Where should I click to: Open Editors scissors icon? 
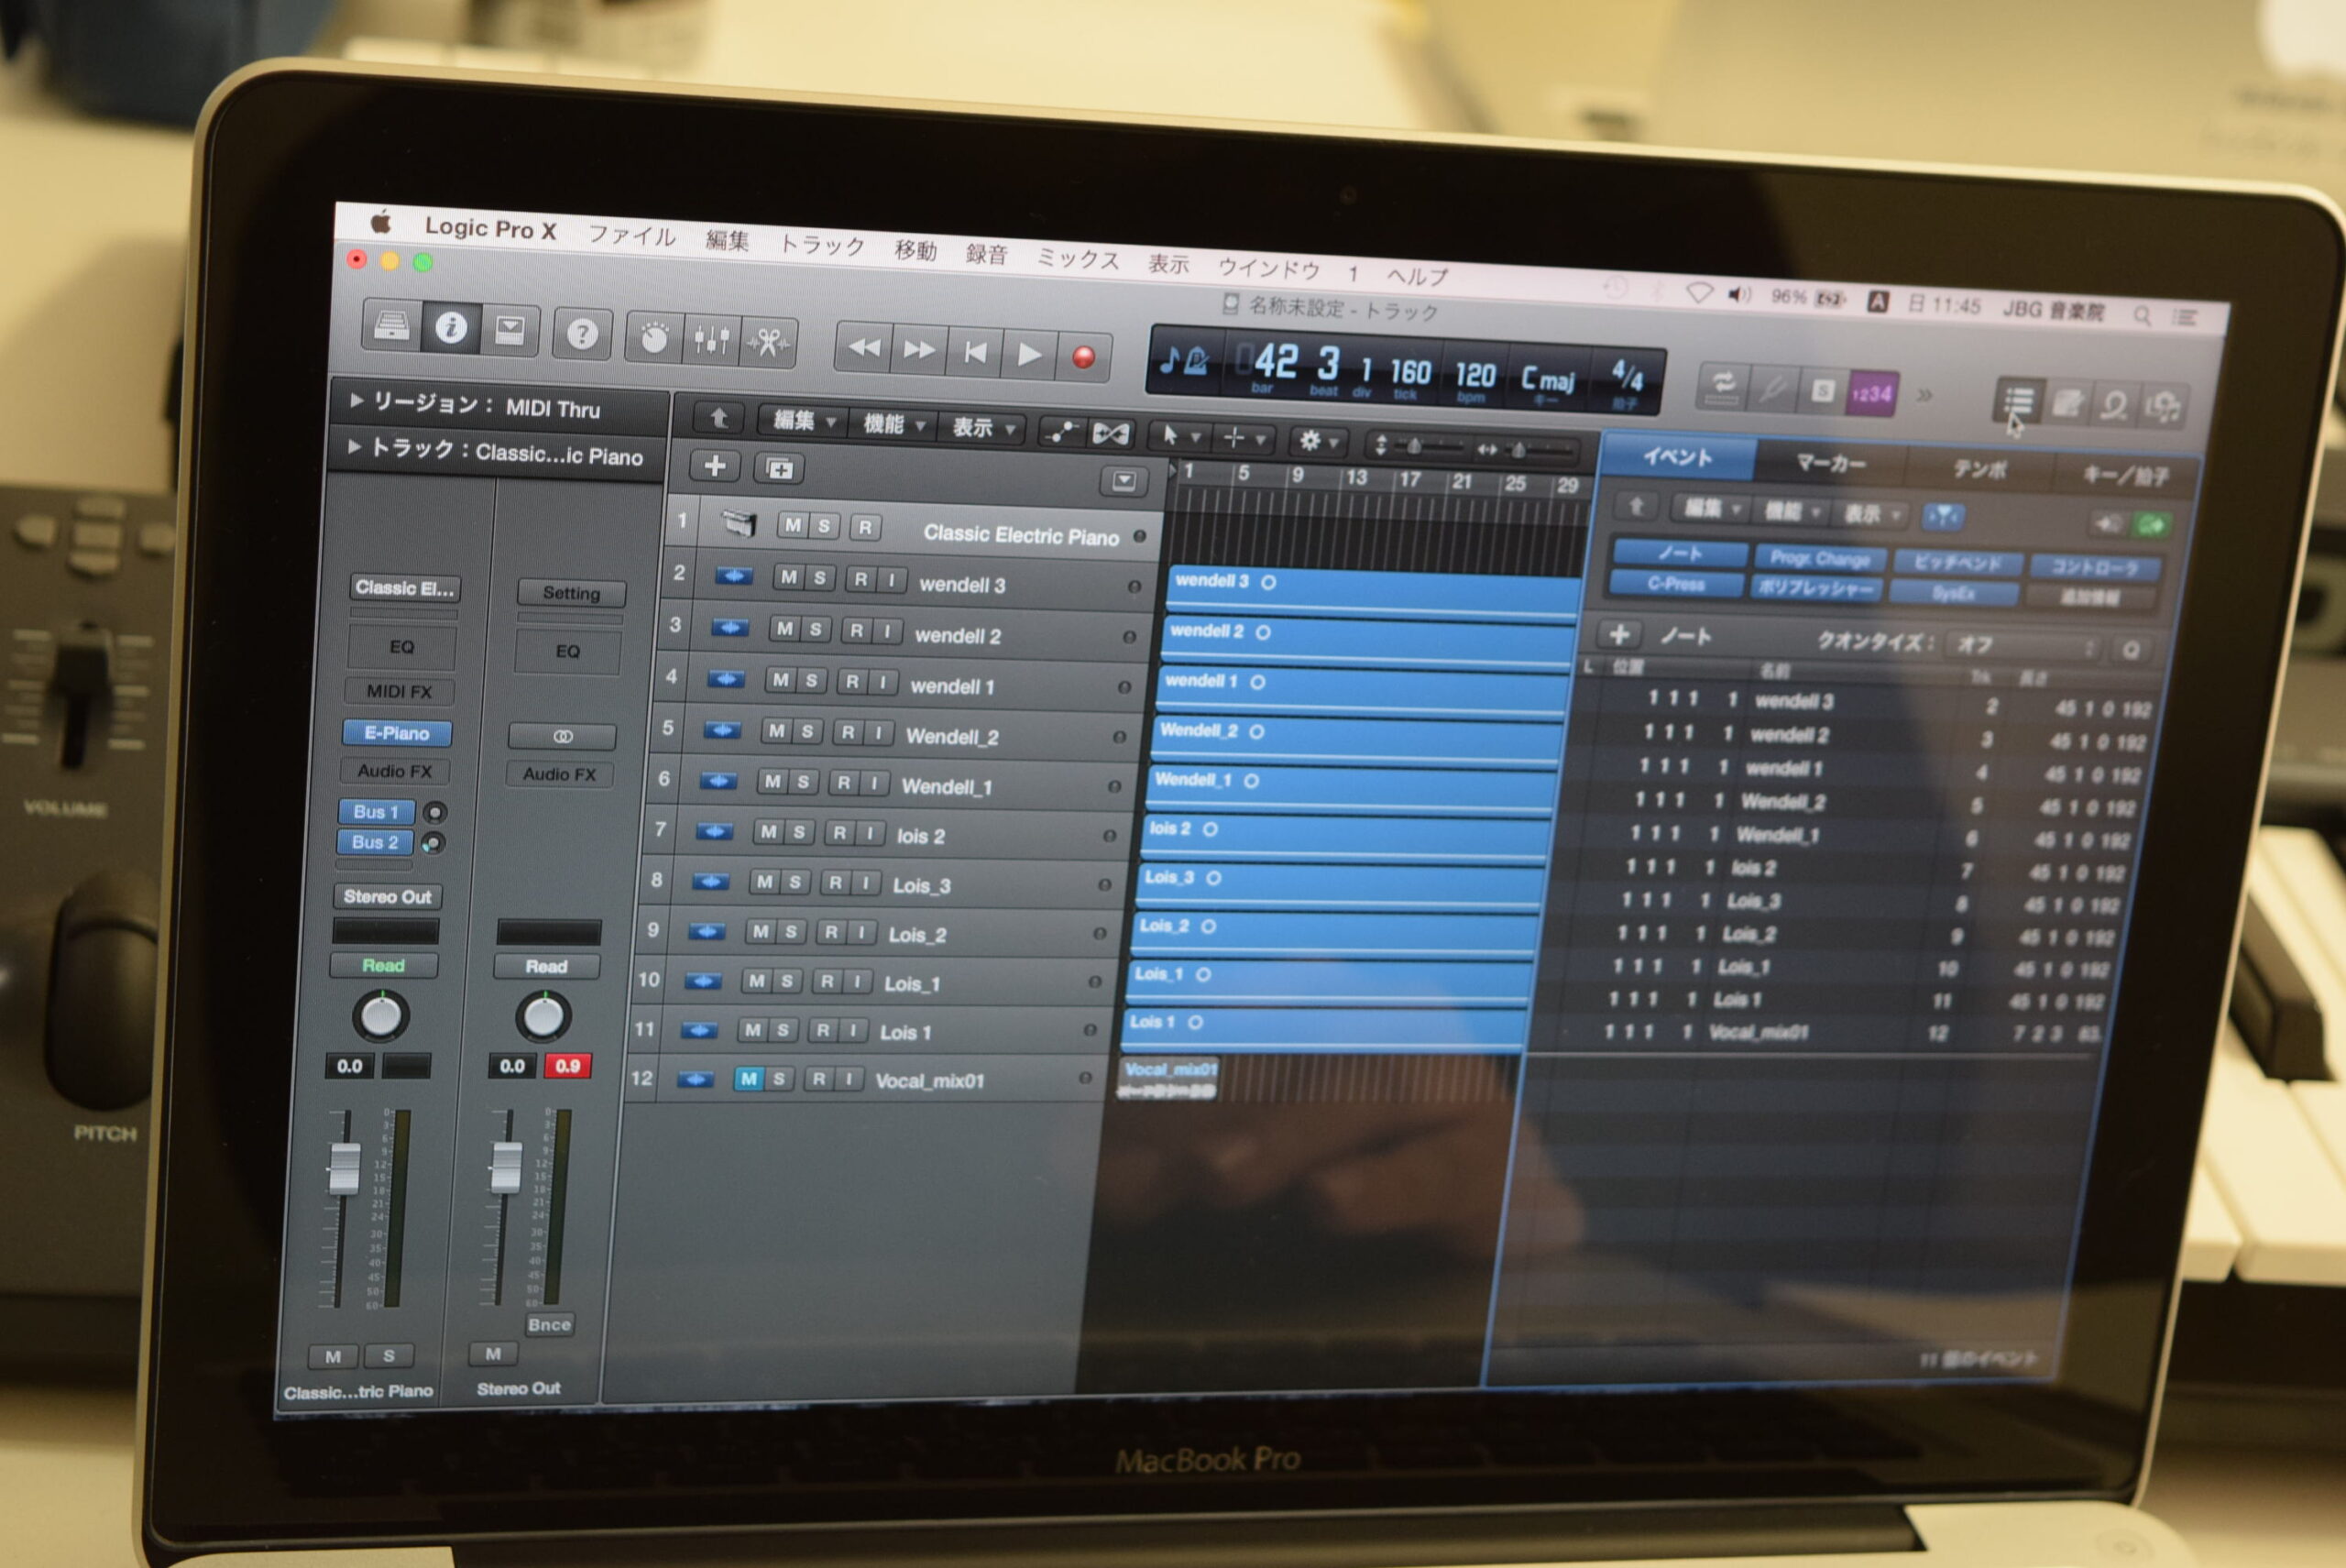pyautogui.click(x=768, y=343)
